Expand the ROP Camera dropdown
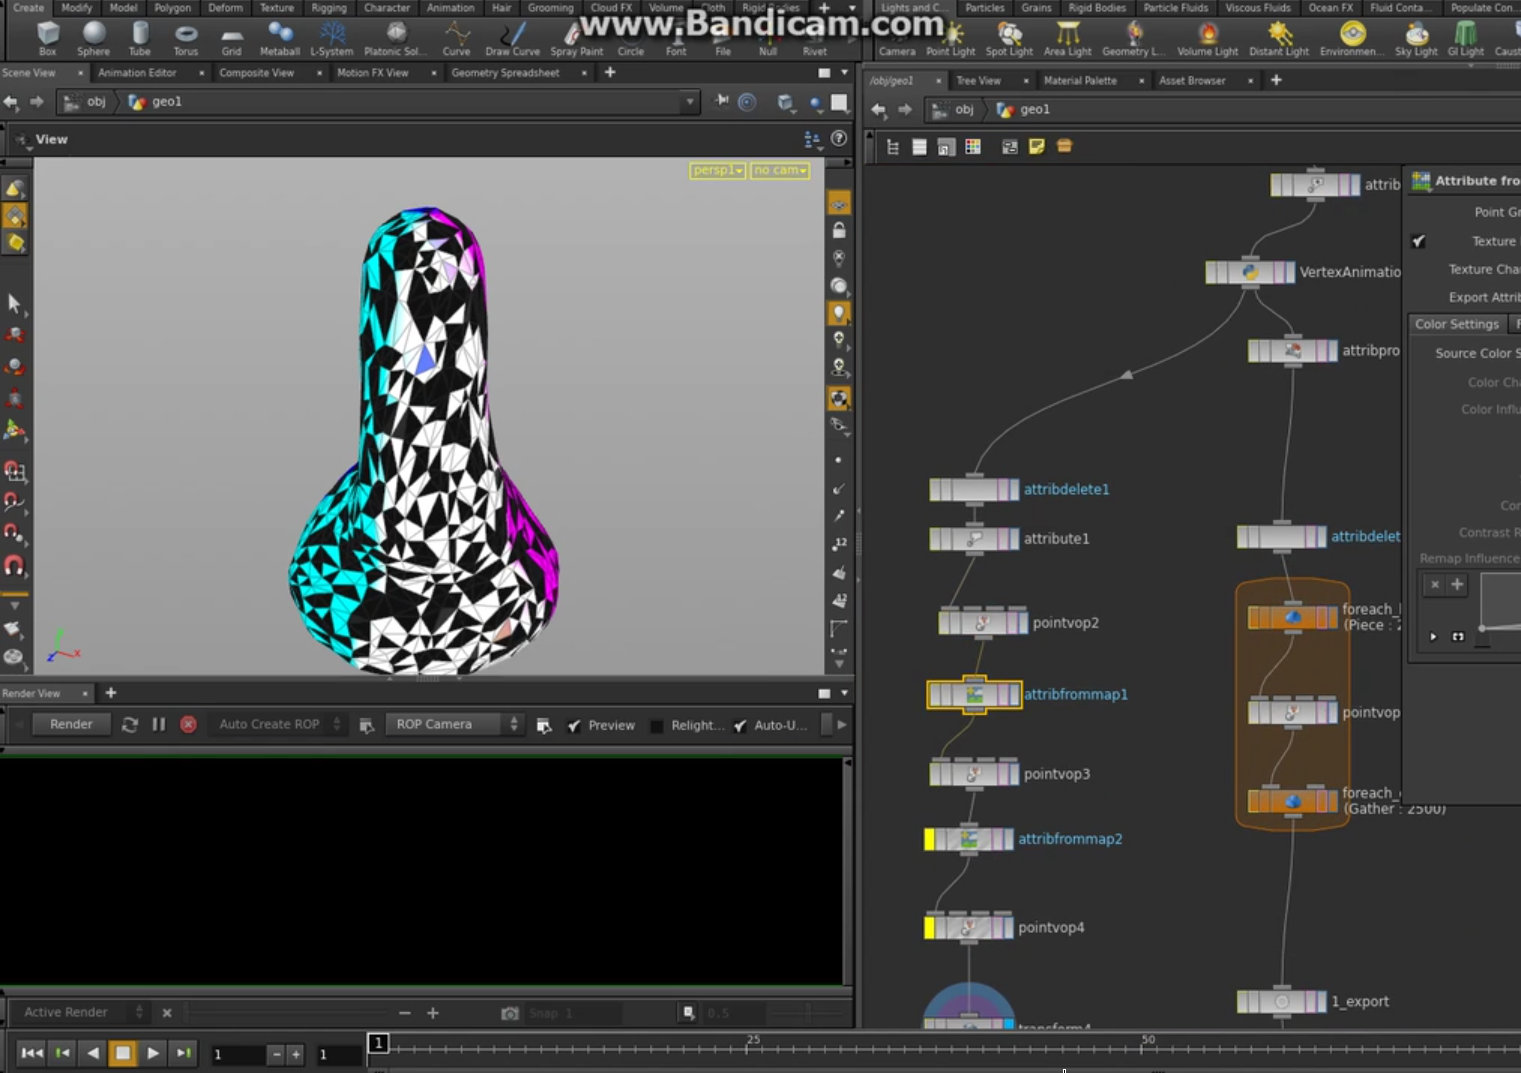The width and height of the screenshot is (1521, 1073). pos(456,725)
